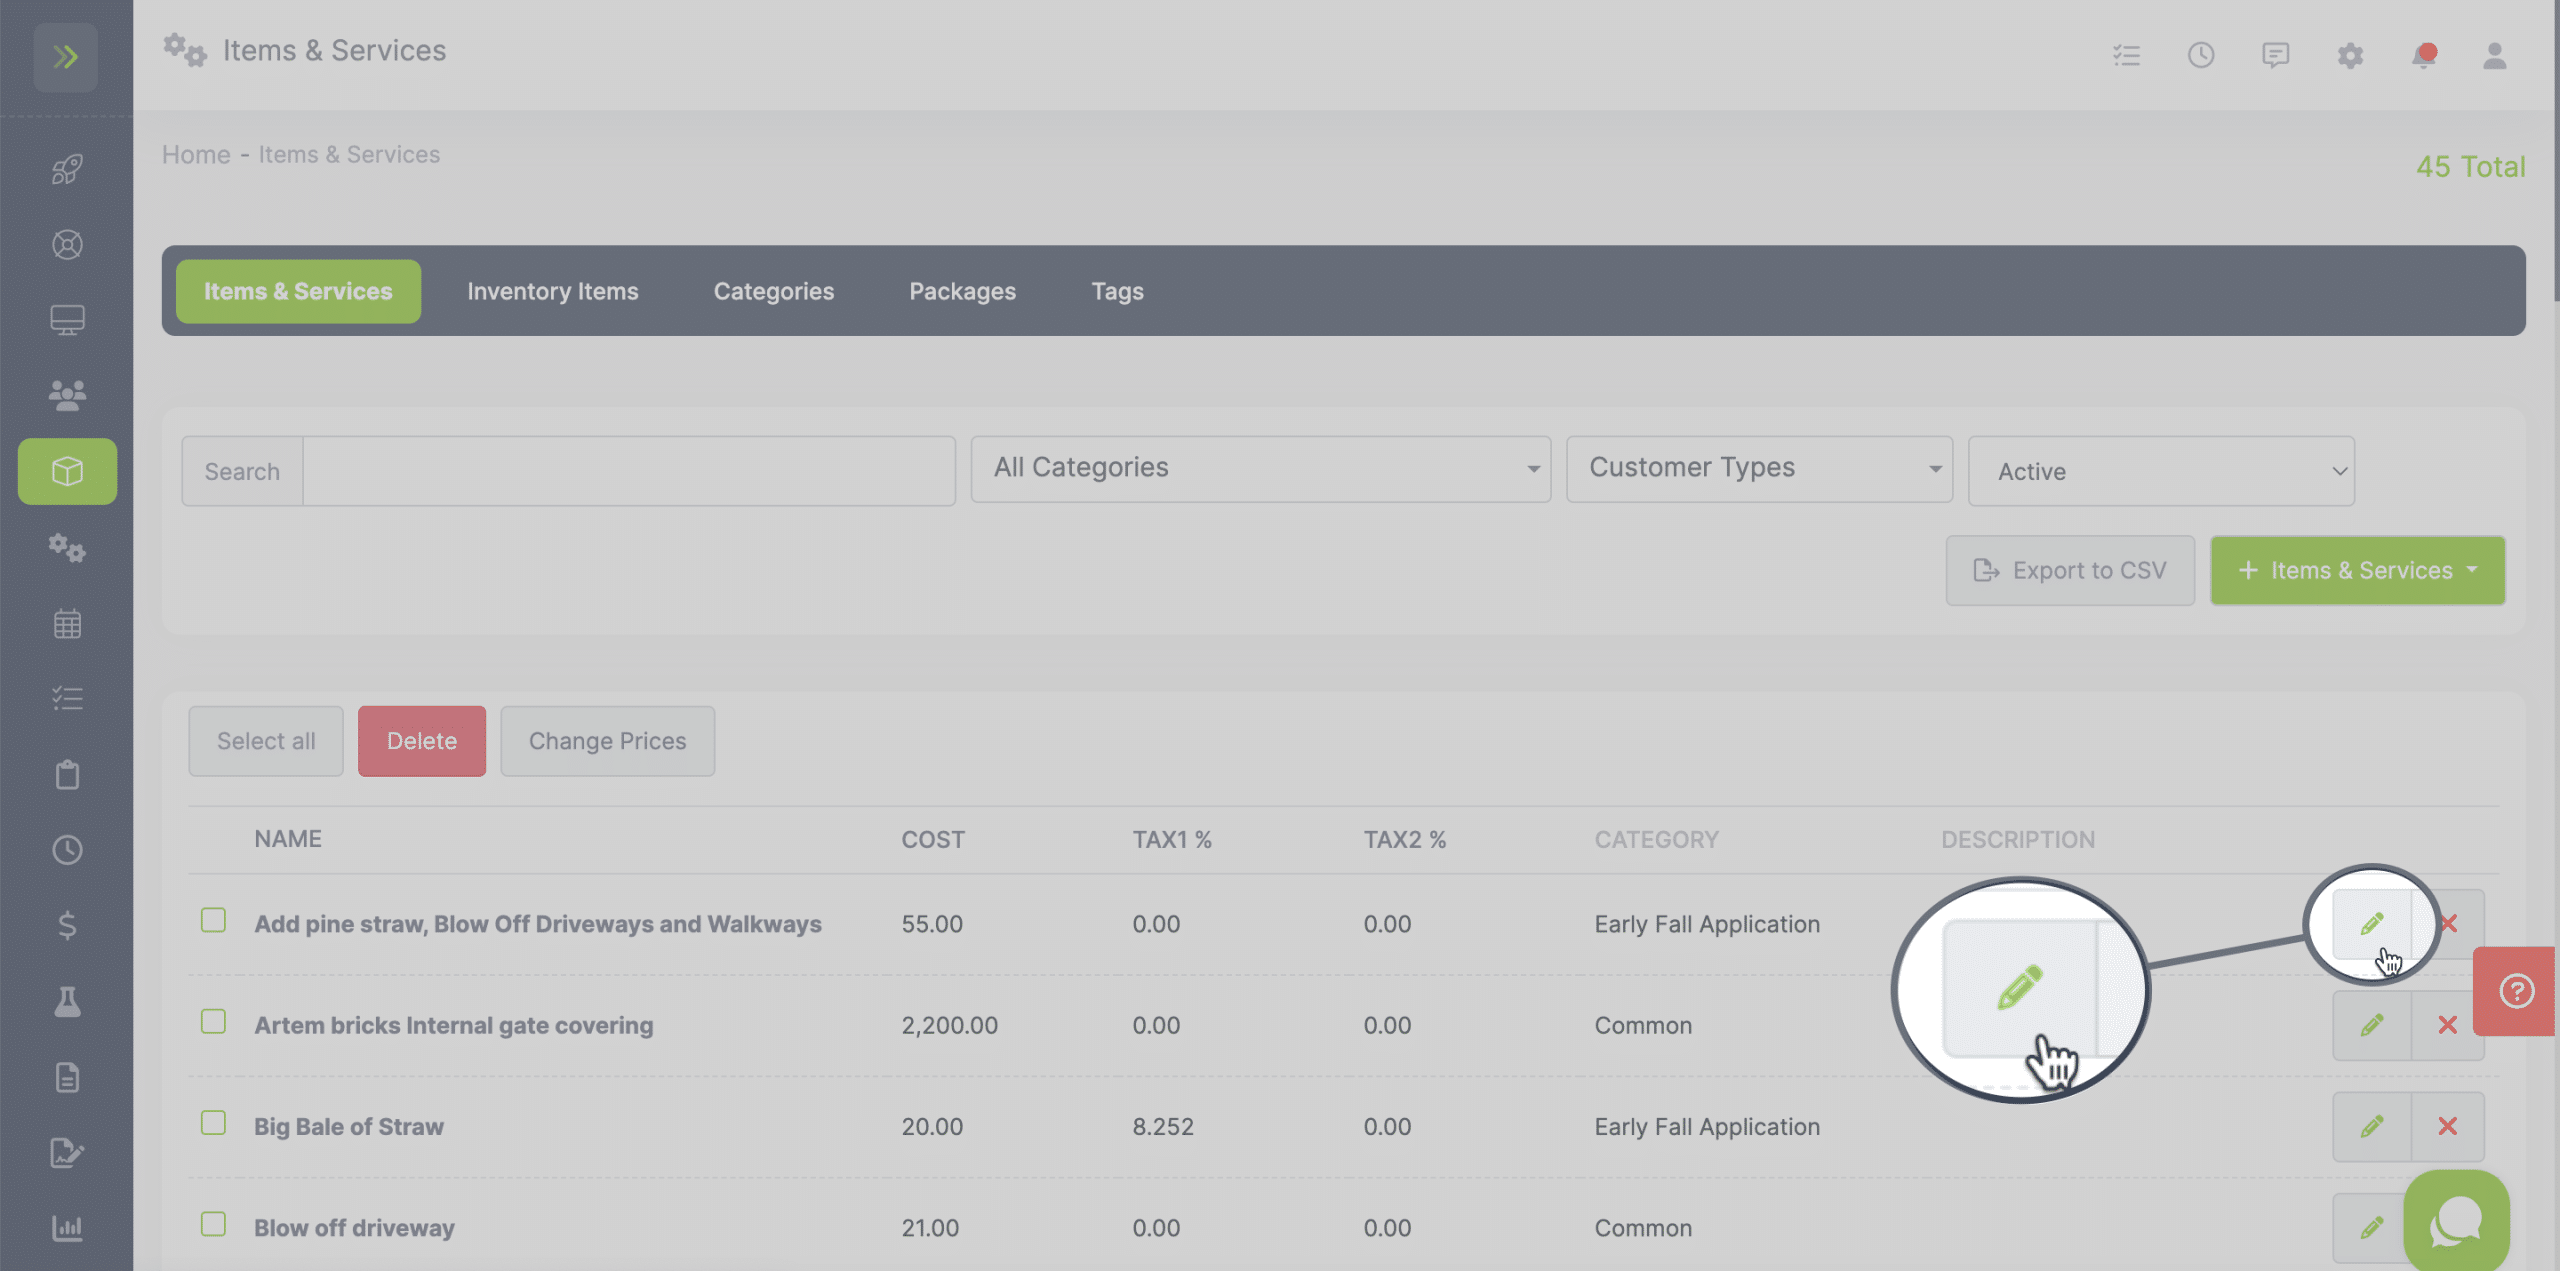Open the Active status dropdown
Image resolution: width=2560 pixels, height=1271 pixels.
(x=2161, y=471)
